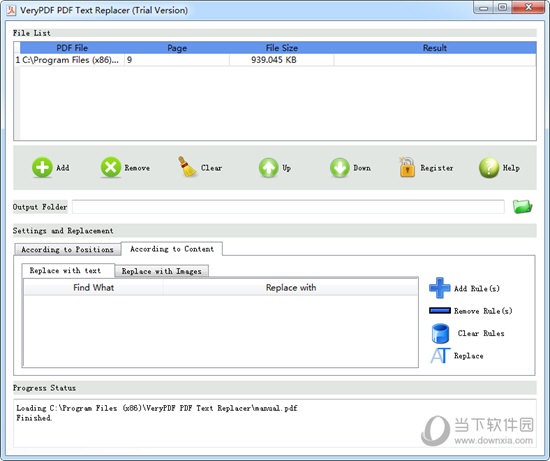Click the green Up arrow icon
550x461 pixels.
(269, 168)
